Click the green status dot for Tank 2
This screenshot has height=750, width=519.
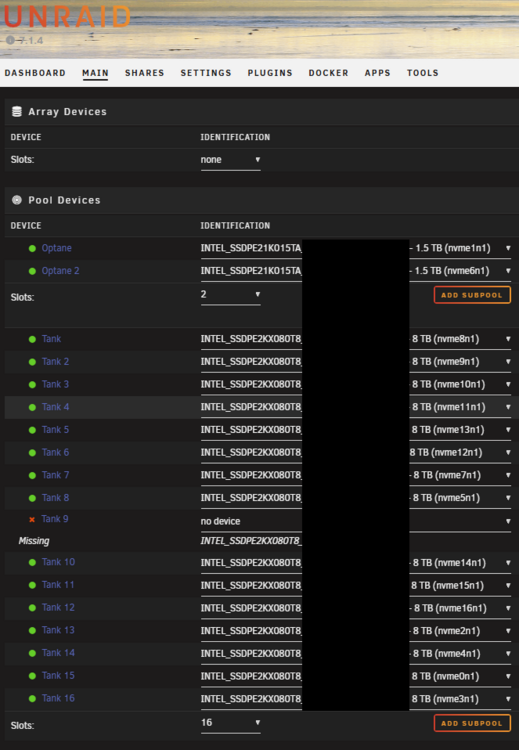[x=32, y=362]
